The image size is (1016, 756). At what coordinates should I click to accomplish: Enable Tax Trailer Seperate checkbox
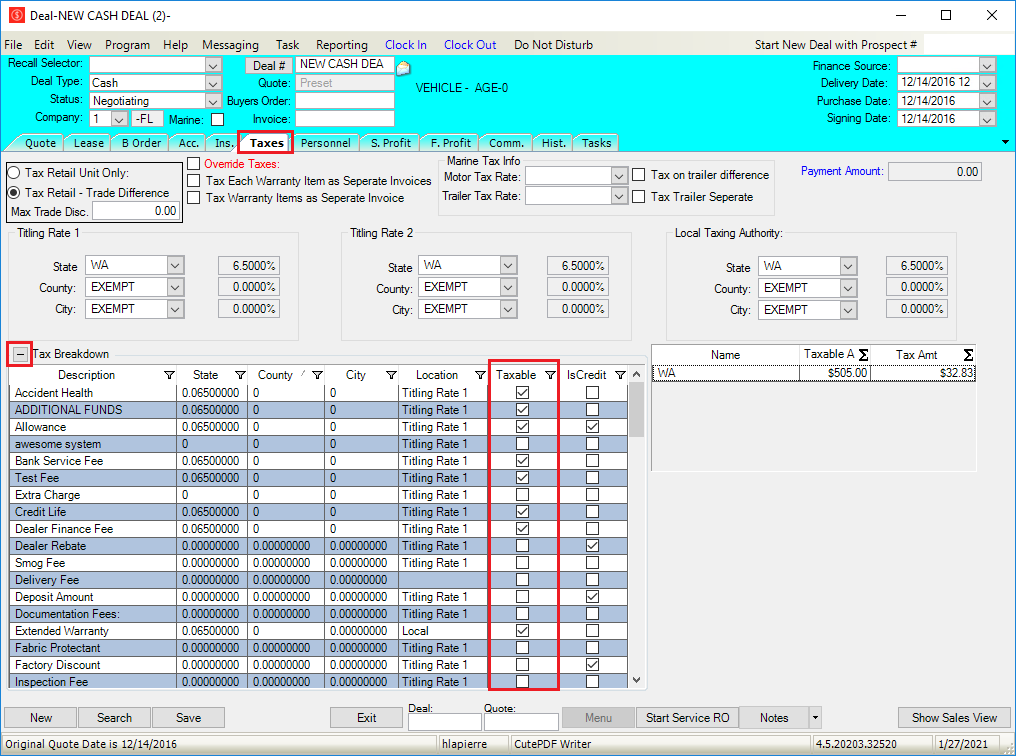point(638,196)
